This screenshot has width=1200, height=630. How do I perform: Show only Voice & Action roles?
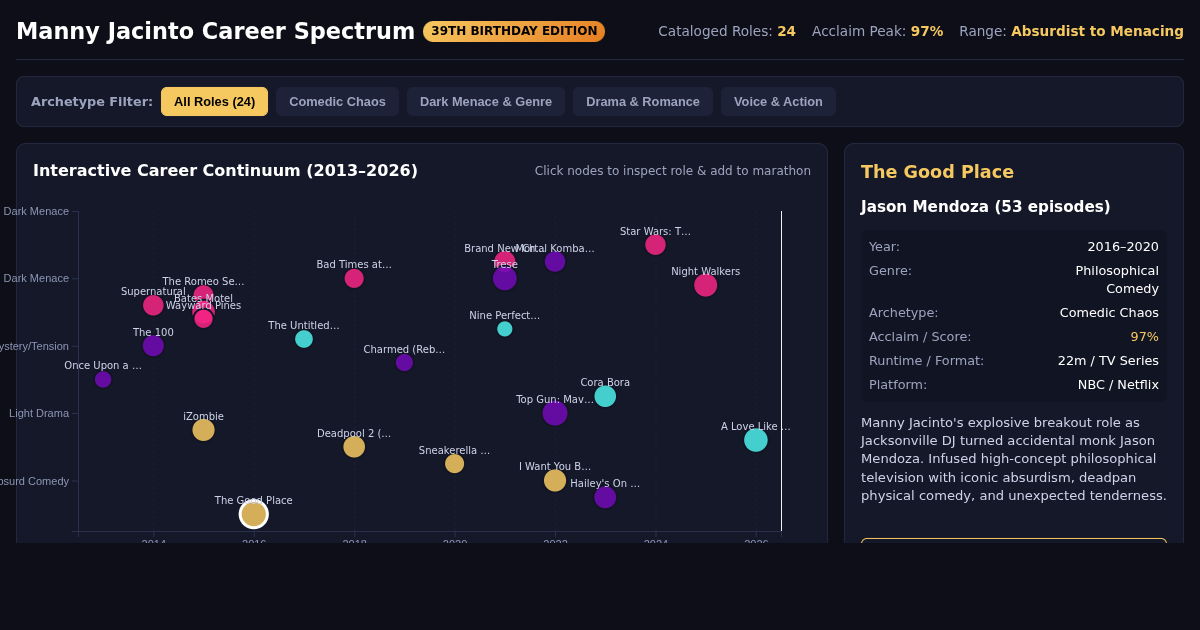coord(778,102)
